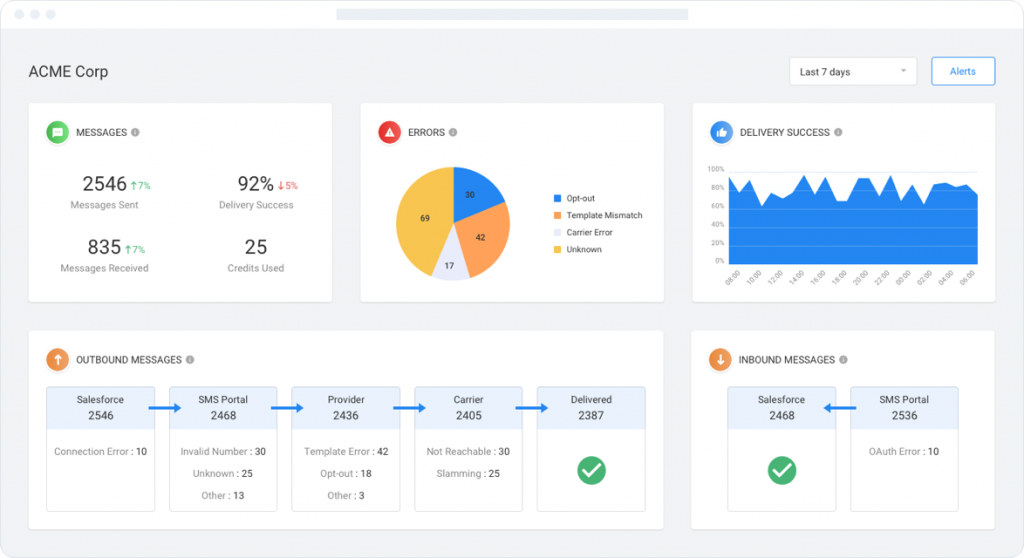1024x558 pixels.
Task: Select the Carrier 2405 stage header
Action: click(x=468, y=408)
